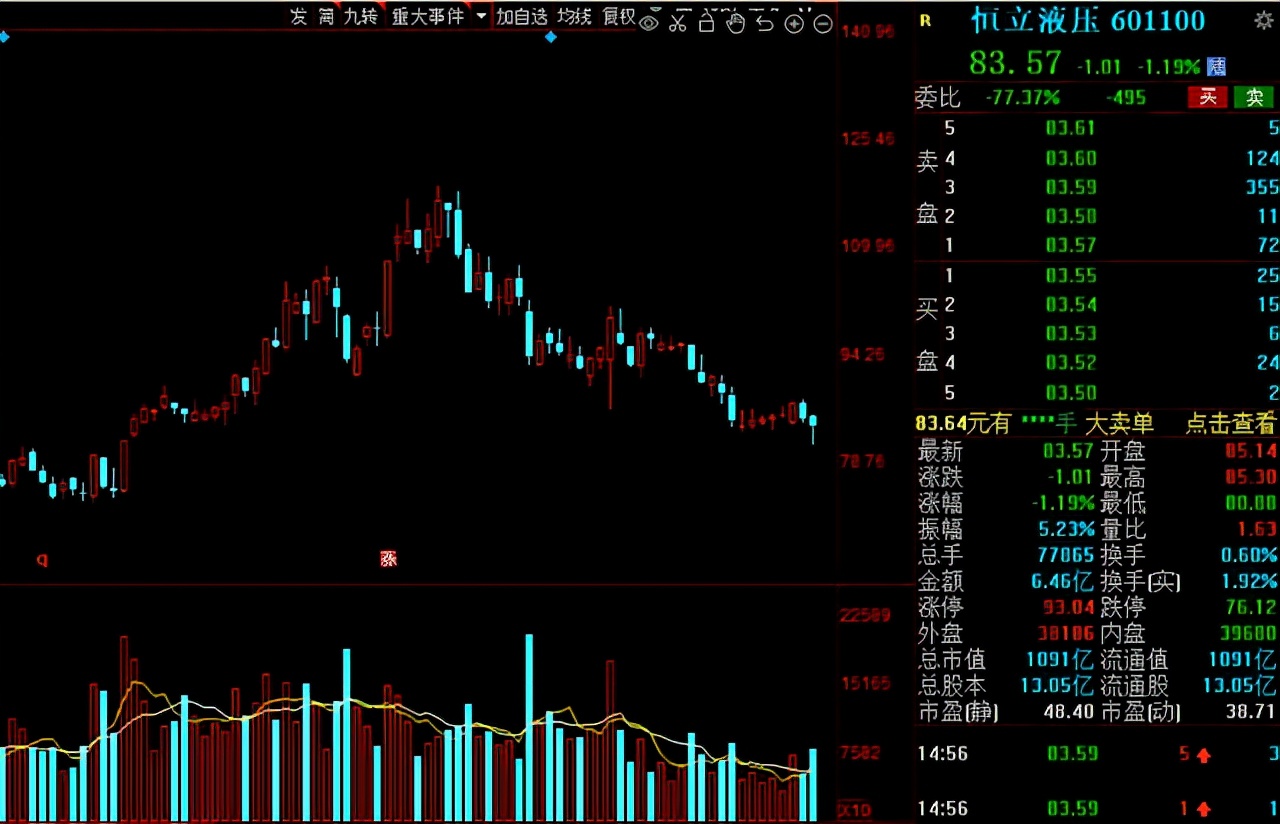Click 加自选 to add to watchlist
Image resolution: width=1280 pixels, height=824 pixels.
click(522, 17)
